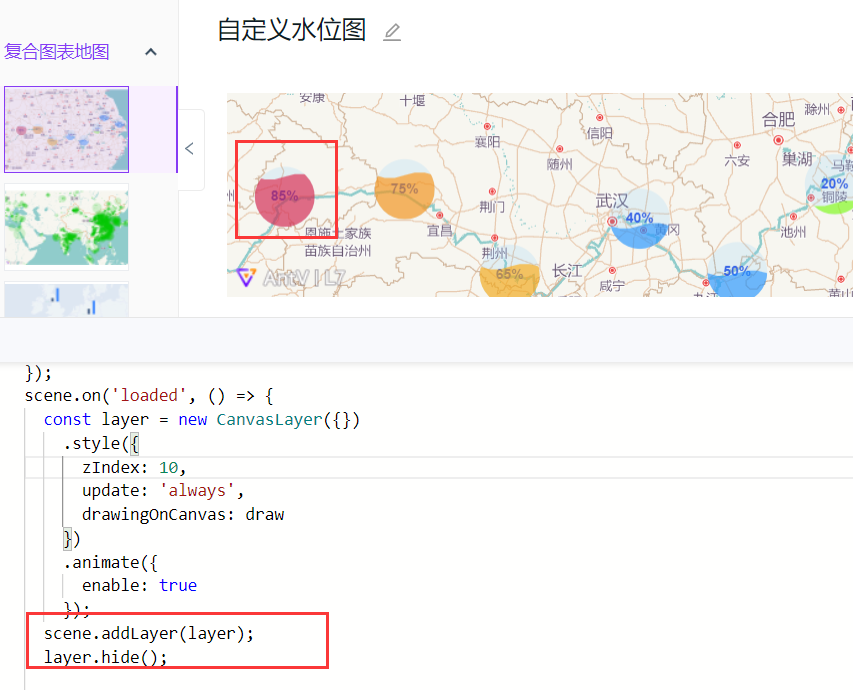This screenshot has width=853, height=690.
Task: Click the pencil edit icon beside 自定义水位图
Action: click(x=391, y=32)
